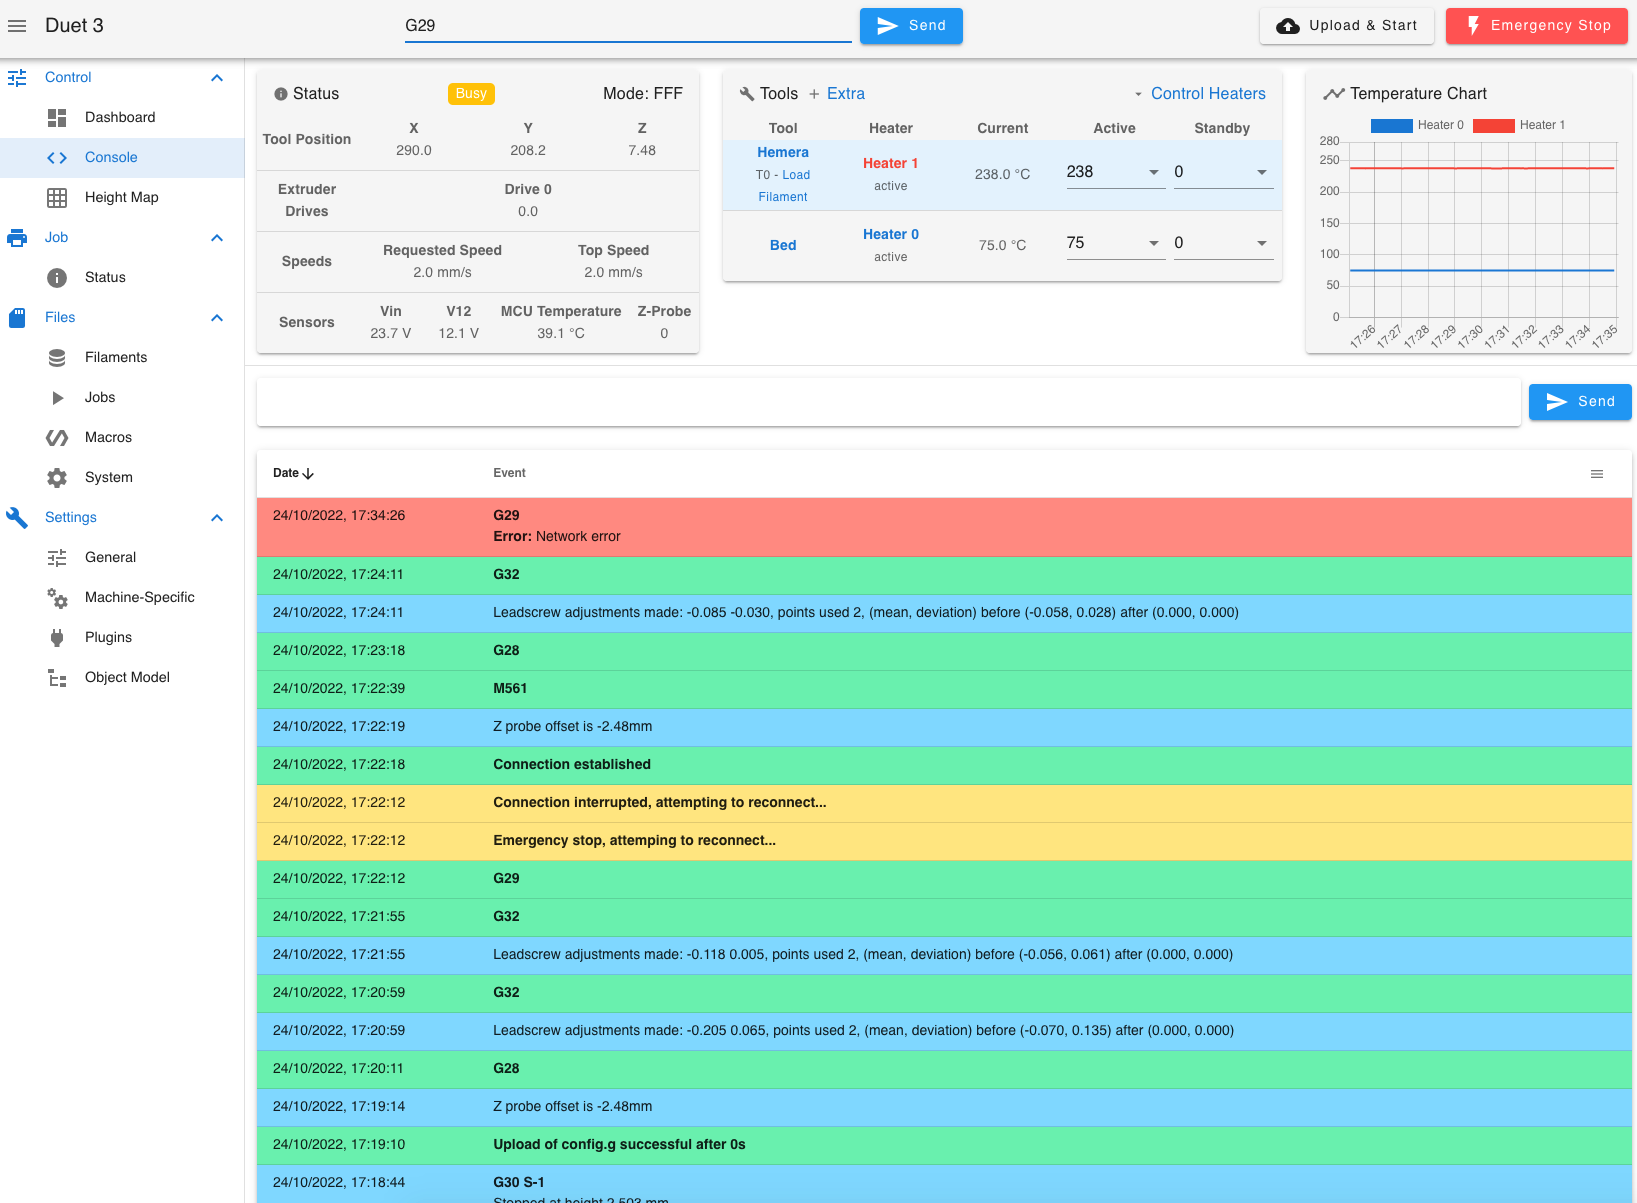The image size is (1637, 1203).
Task: Click the Job printer icon
Action: coord(17,237)
